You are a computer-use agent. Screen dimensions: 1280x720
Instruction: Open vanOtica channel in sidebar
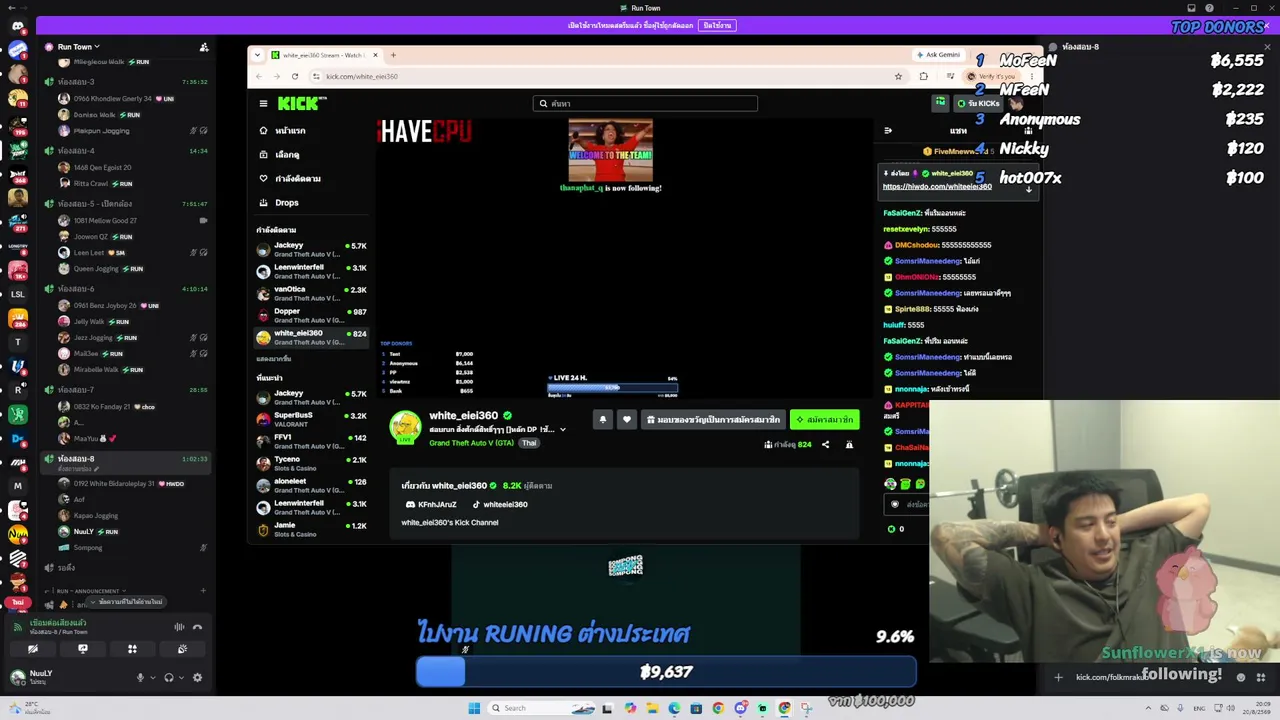pos(312,293)
